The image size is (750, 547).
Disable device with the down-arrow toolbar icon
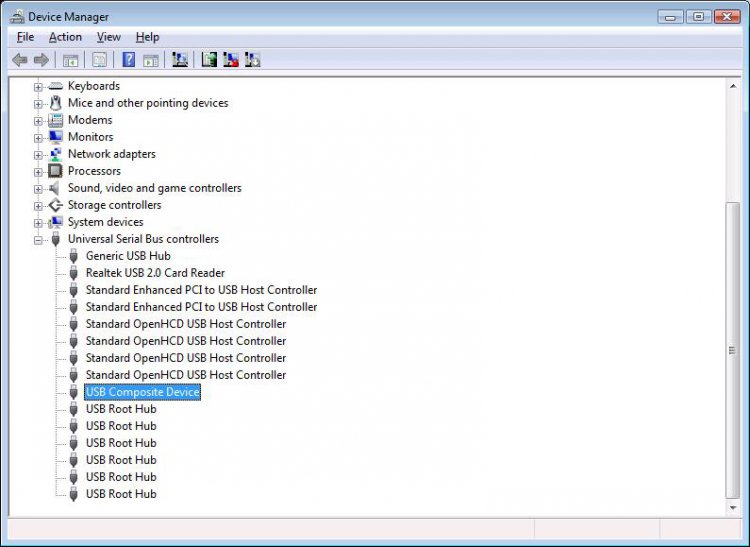(x=253, y=60)
